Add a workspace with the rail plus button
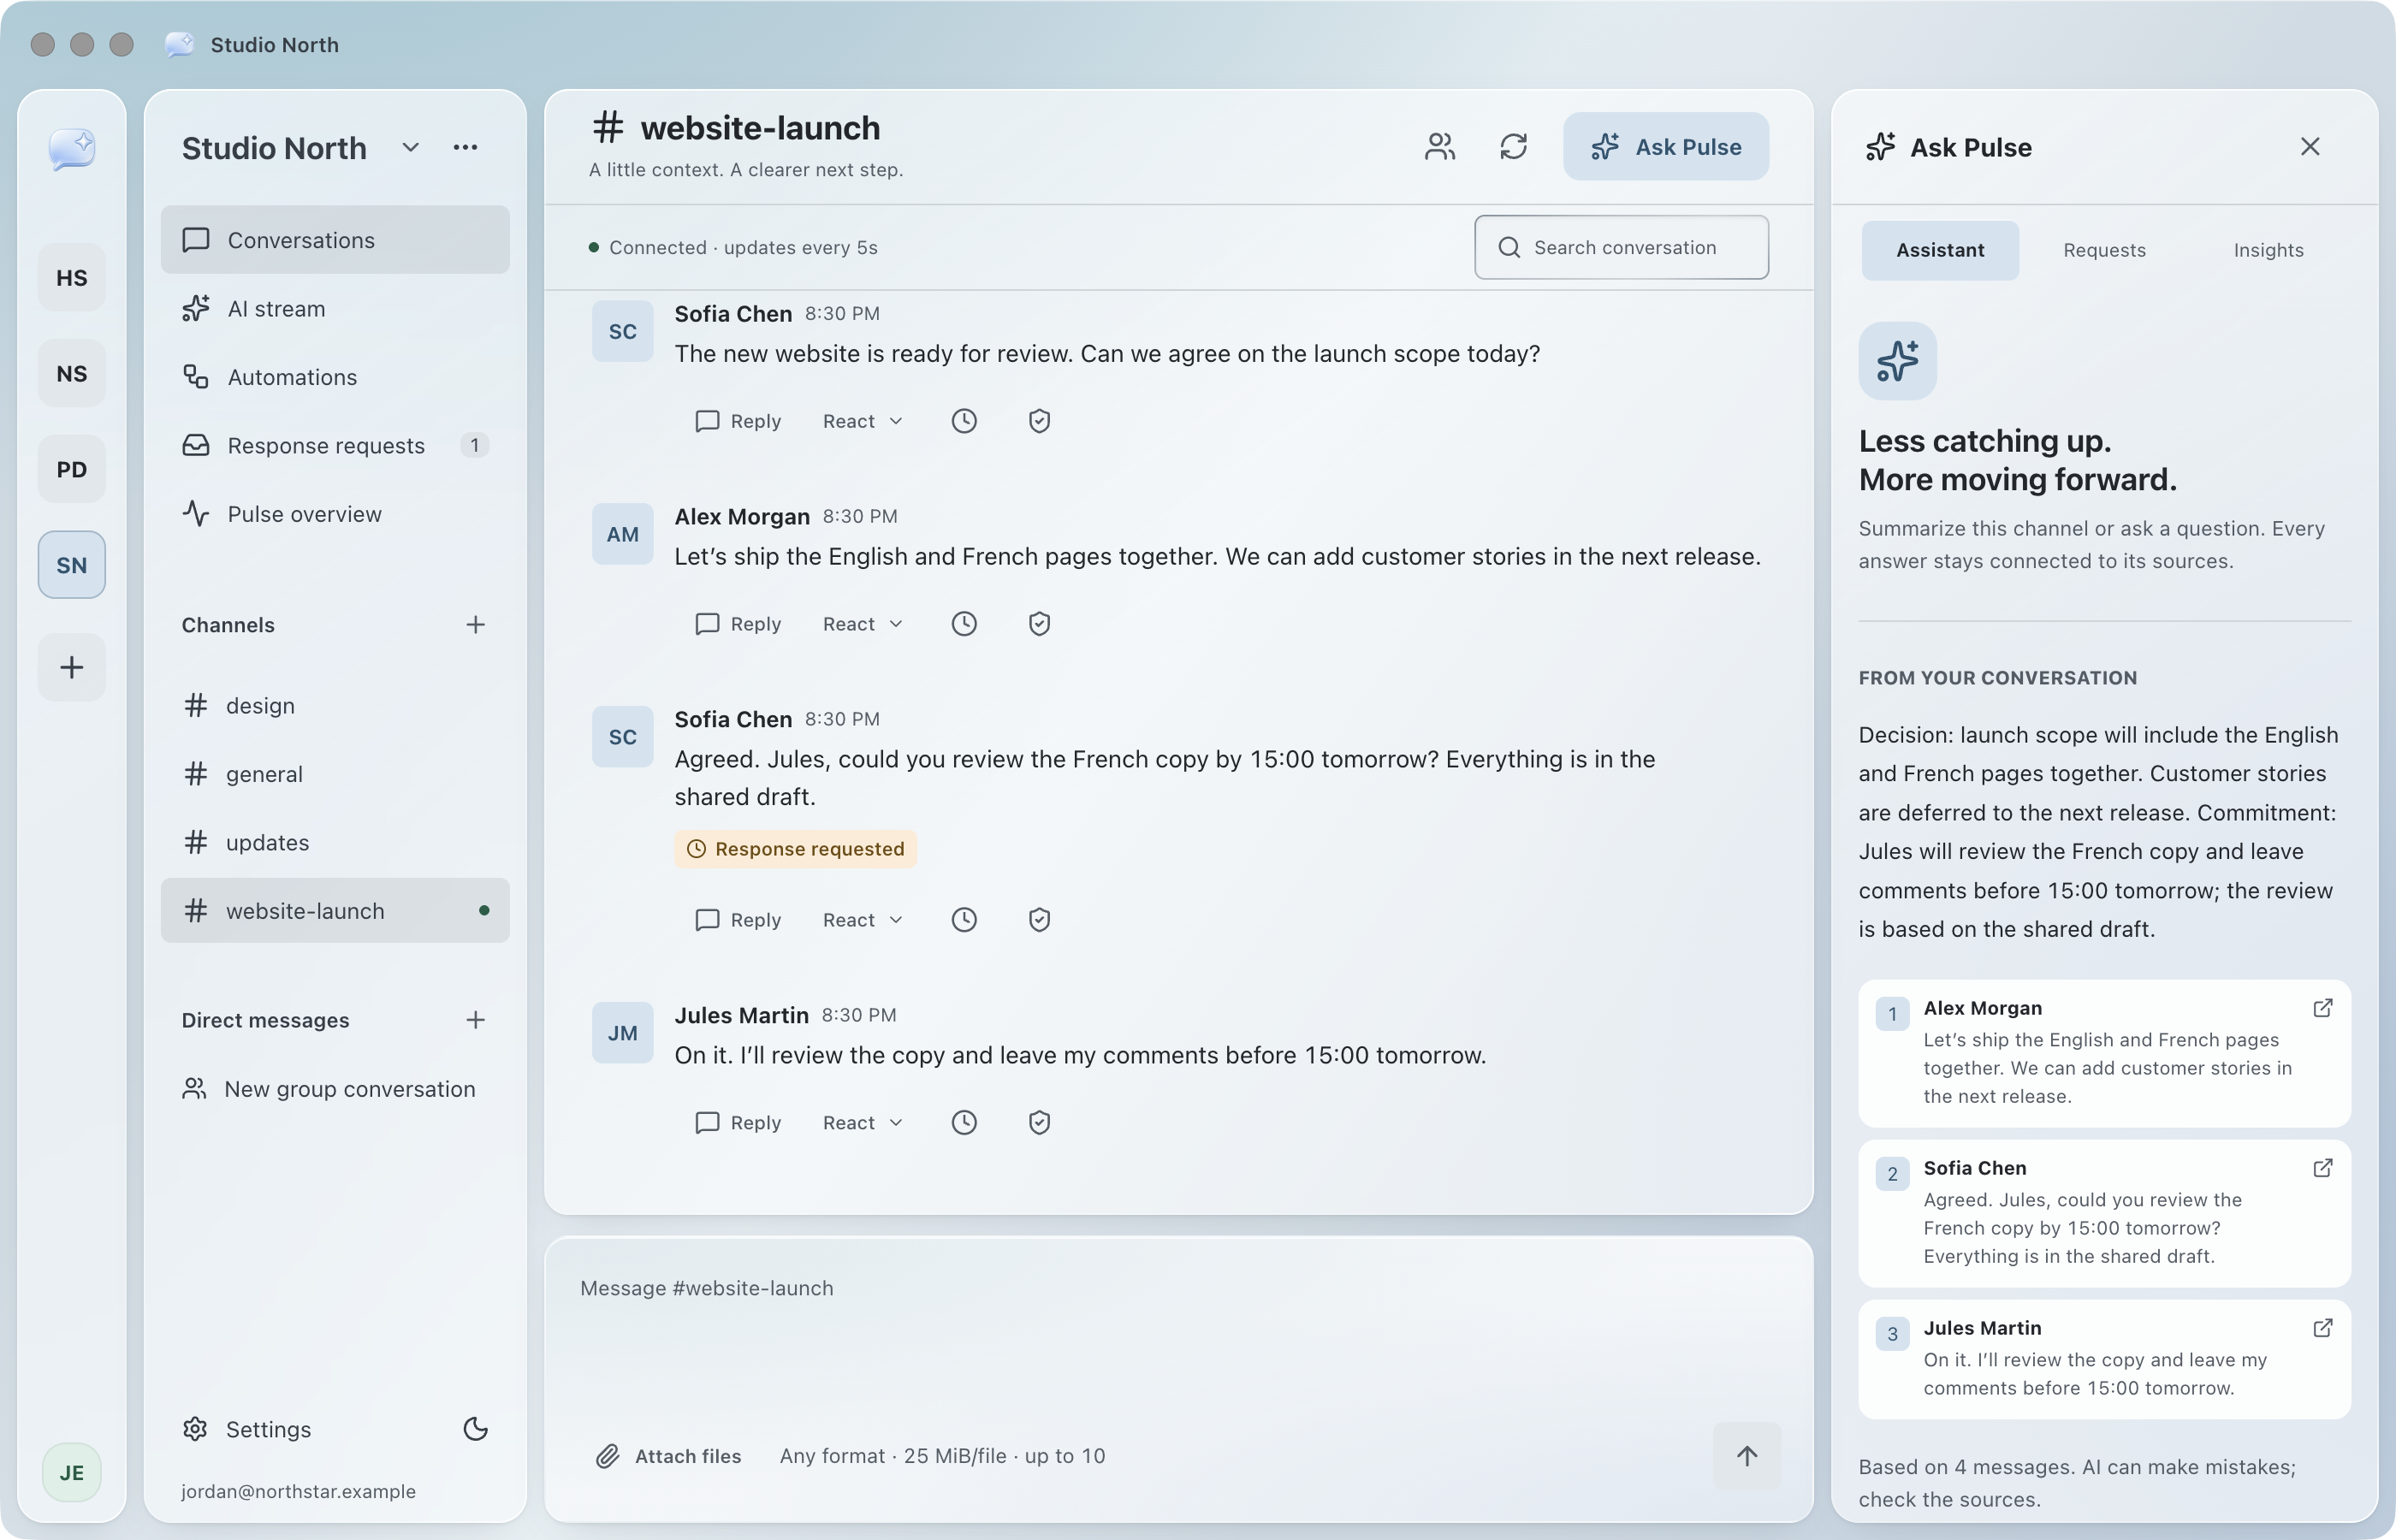2396x1540 pixels. tap(71, 667)
